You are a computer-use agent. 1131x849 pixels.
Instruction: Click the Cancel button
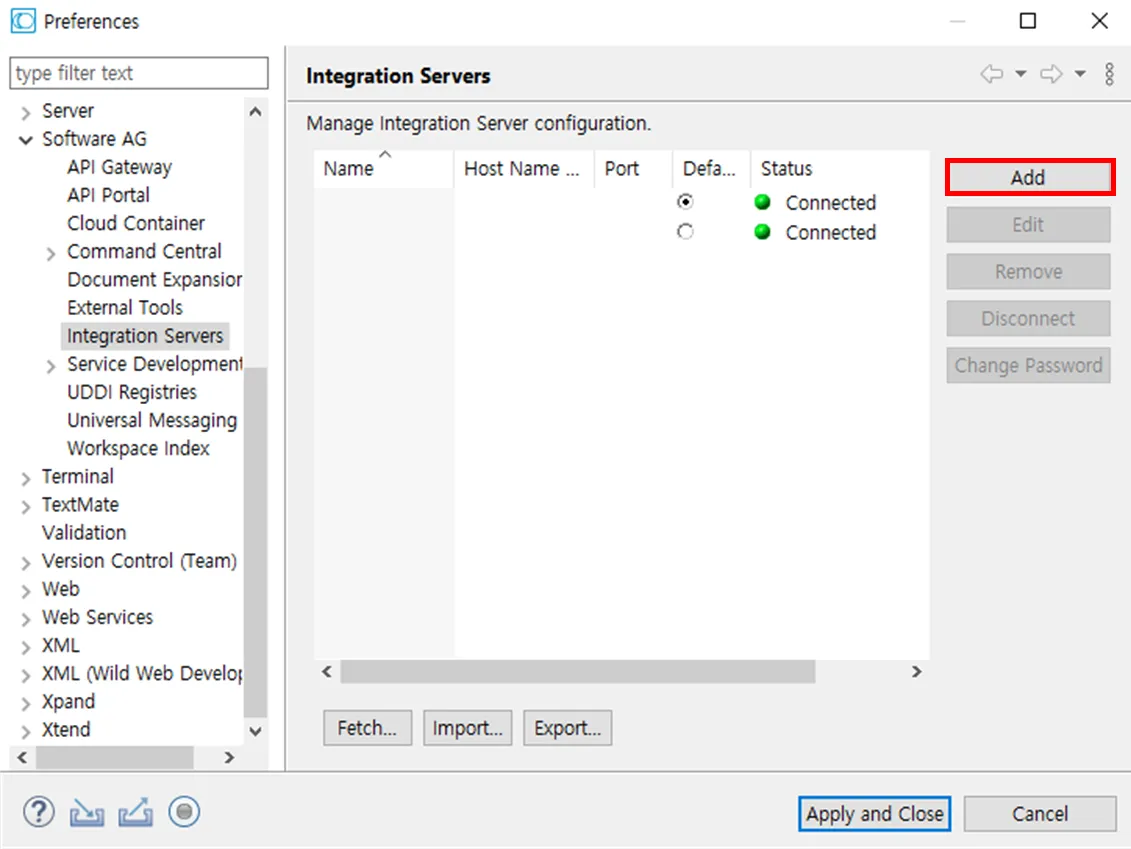pos(1039,814)
